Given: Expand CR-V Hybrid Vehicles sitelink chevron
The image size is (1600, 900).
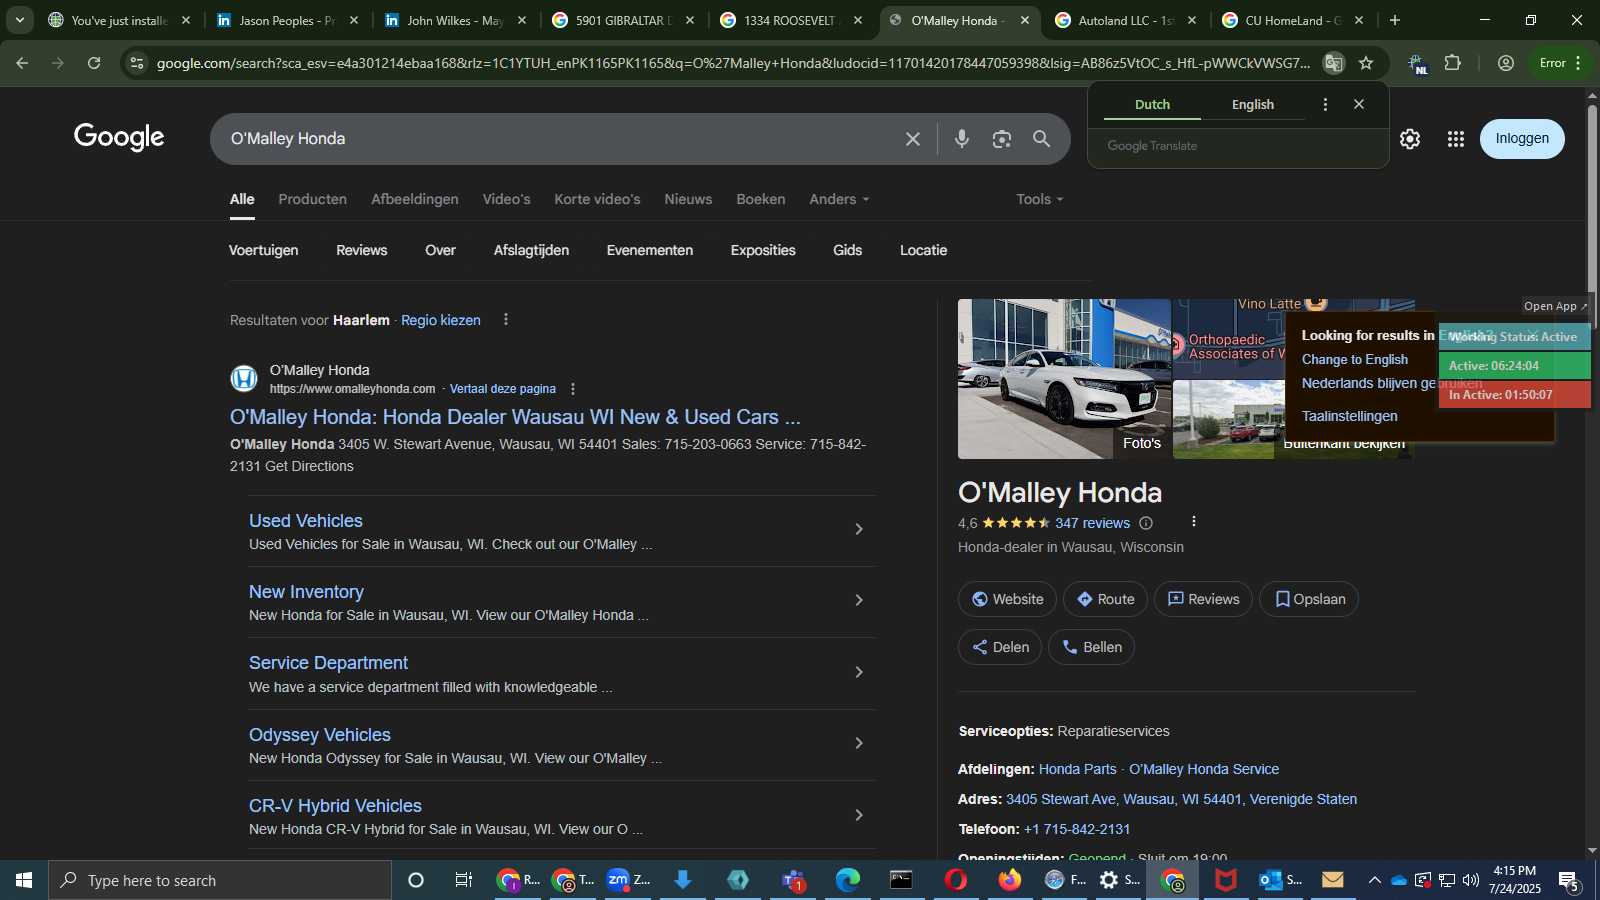Looking at the screenshot, I should [859, 815].
